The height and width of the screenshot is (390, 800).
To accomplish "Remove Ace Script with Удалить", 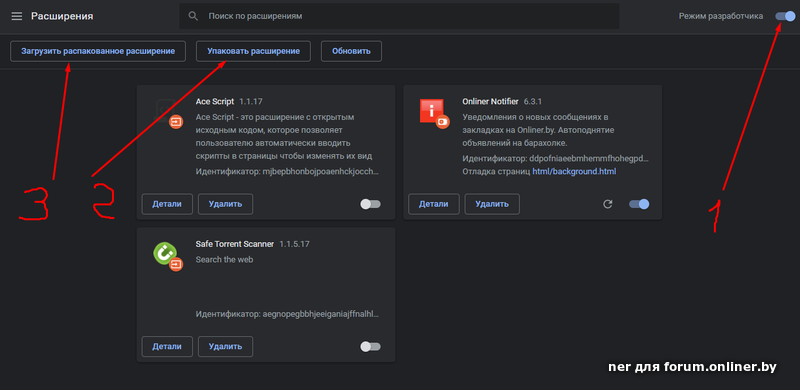I will (x=225, y=204).
